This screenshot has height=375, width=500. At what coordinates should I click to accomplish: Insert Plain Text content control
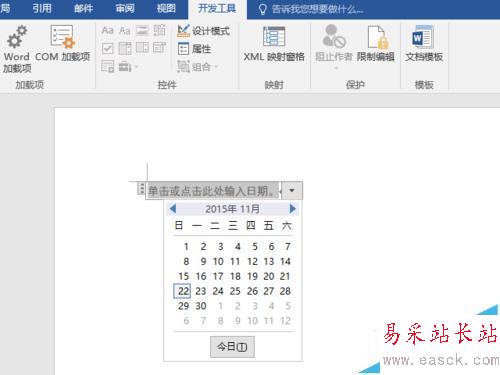click(x=125, y=31)
